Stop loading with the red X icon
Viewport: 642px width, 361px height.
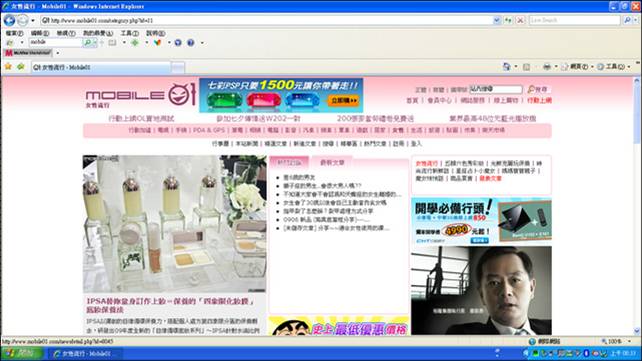coord(520,20)
